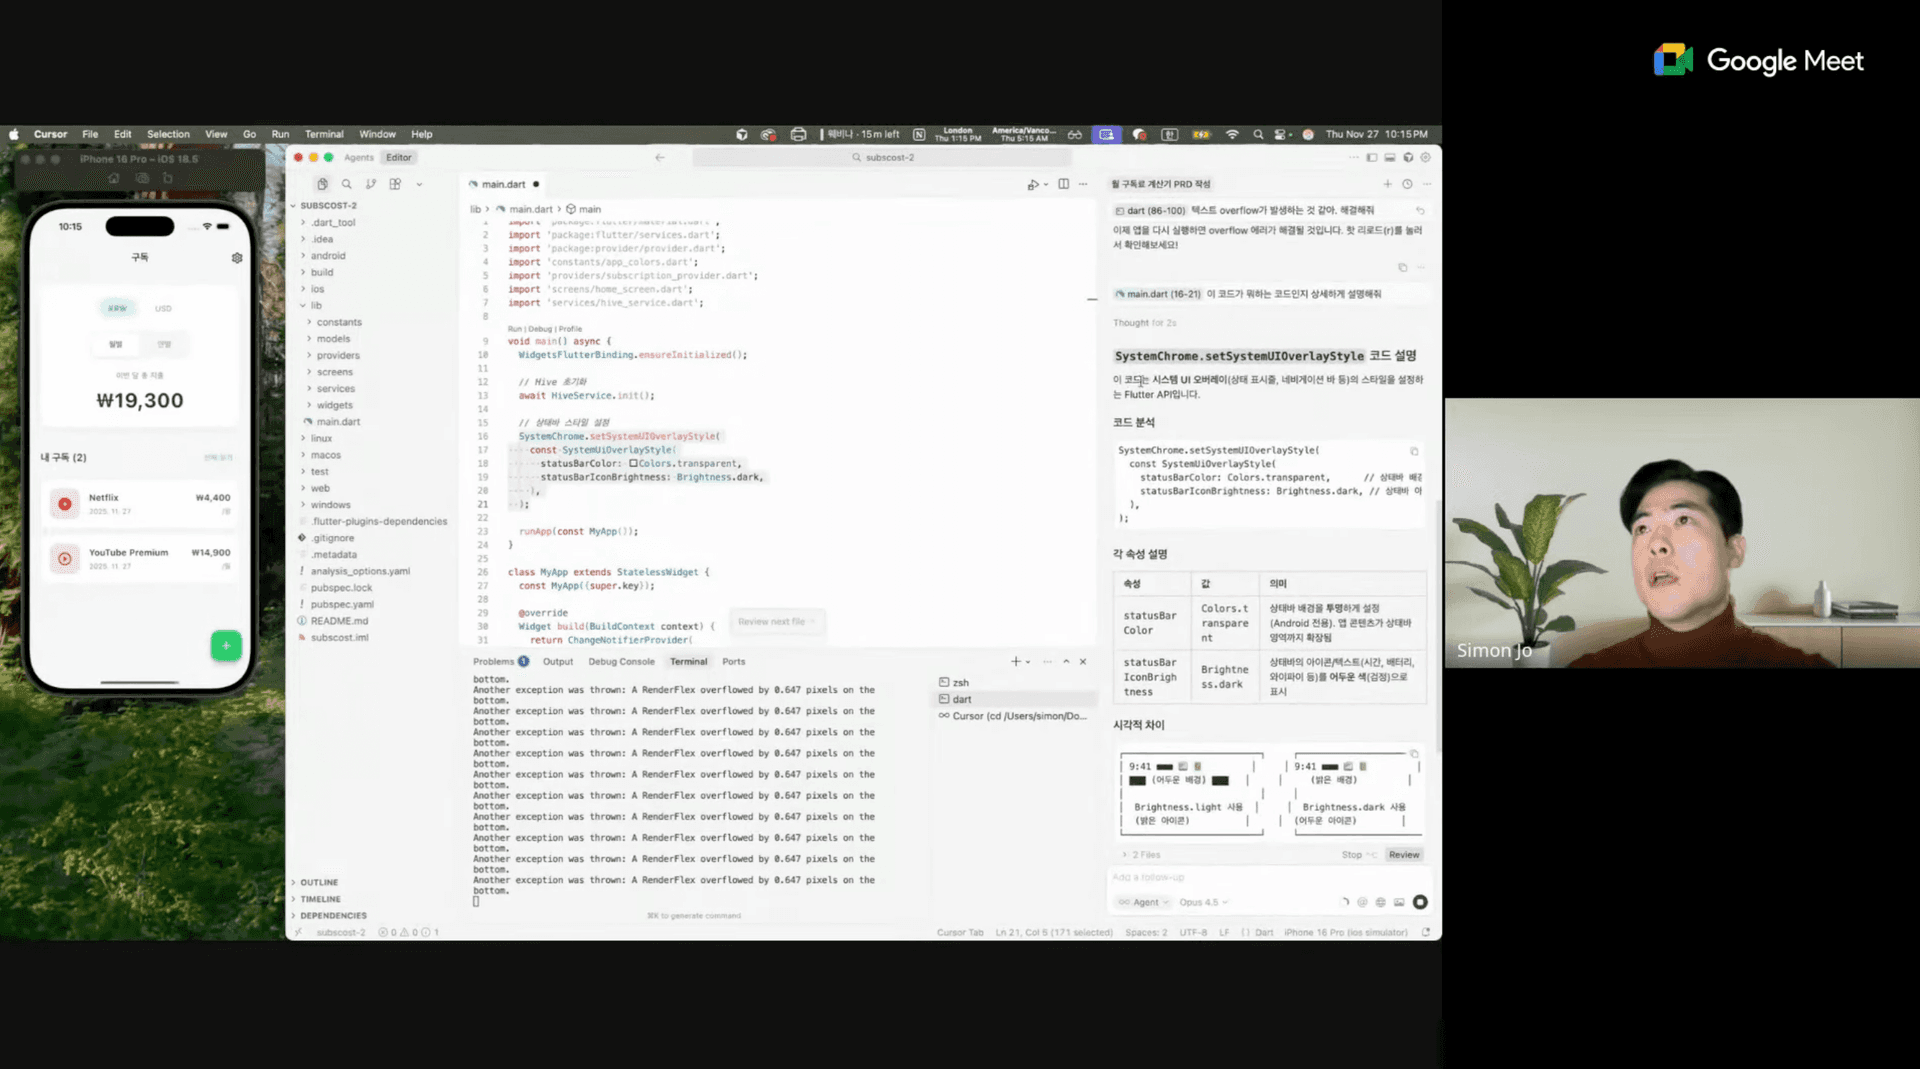Image resolution: width=1920 pixels, height=1069 pixels.
Task: Click the sidebar Search icon
Action: click(x=346, y=184)
